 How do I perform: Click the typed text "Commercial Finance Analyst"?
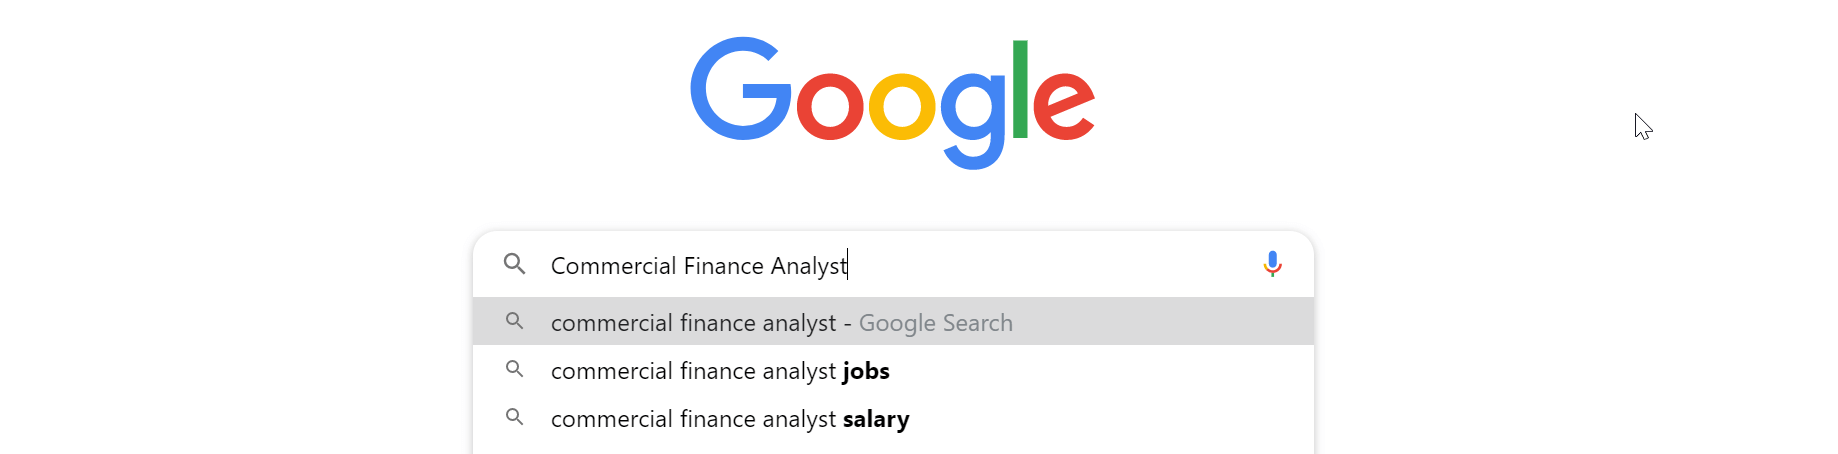pyautogui.click(x=699, y=266)
